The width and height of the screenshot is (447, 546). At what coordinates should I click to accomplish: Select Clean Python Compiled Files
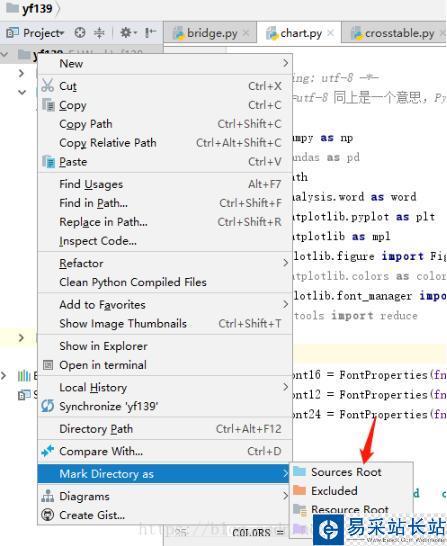click(x=165, y=282)
